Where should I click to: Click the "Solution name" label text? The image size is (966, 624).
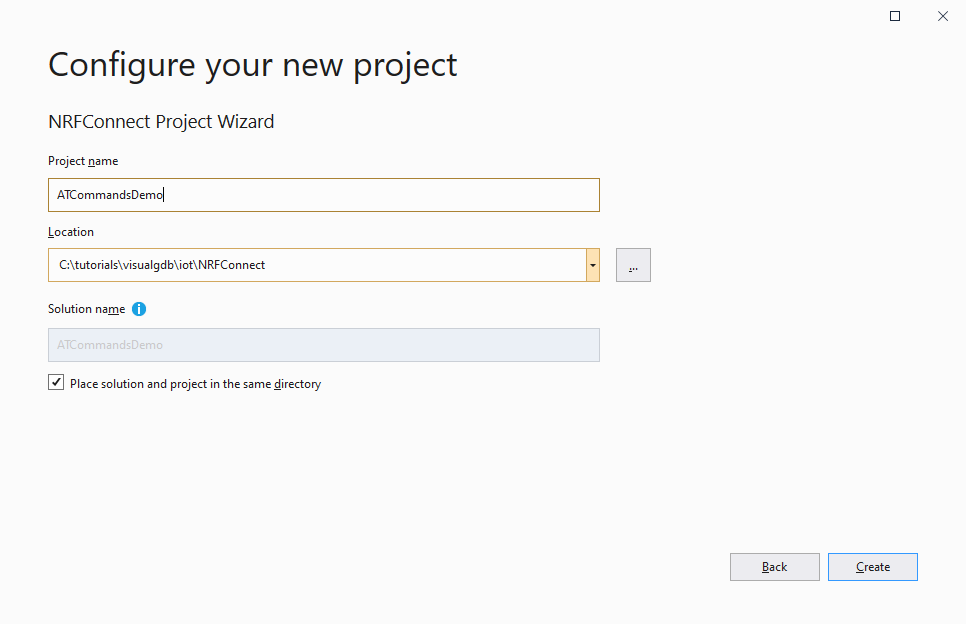[x=86, y=309]
